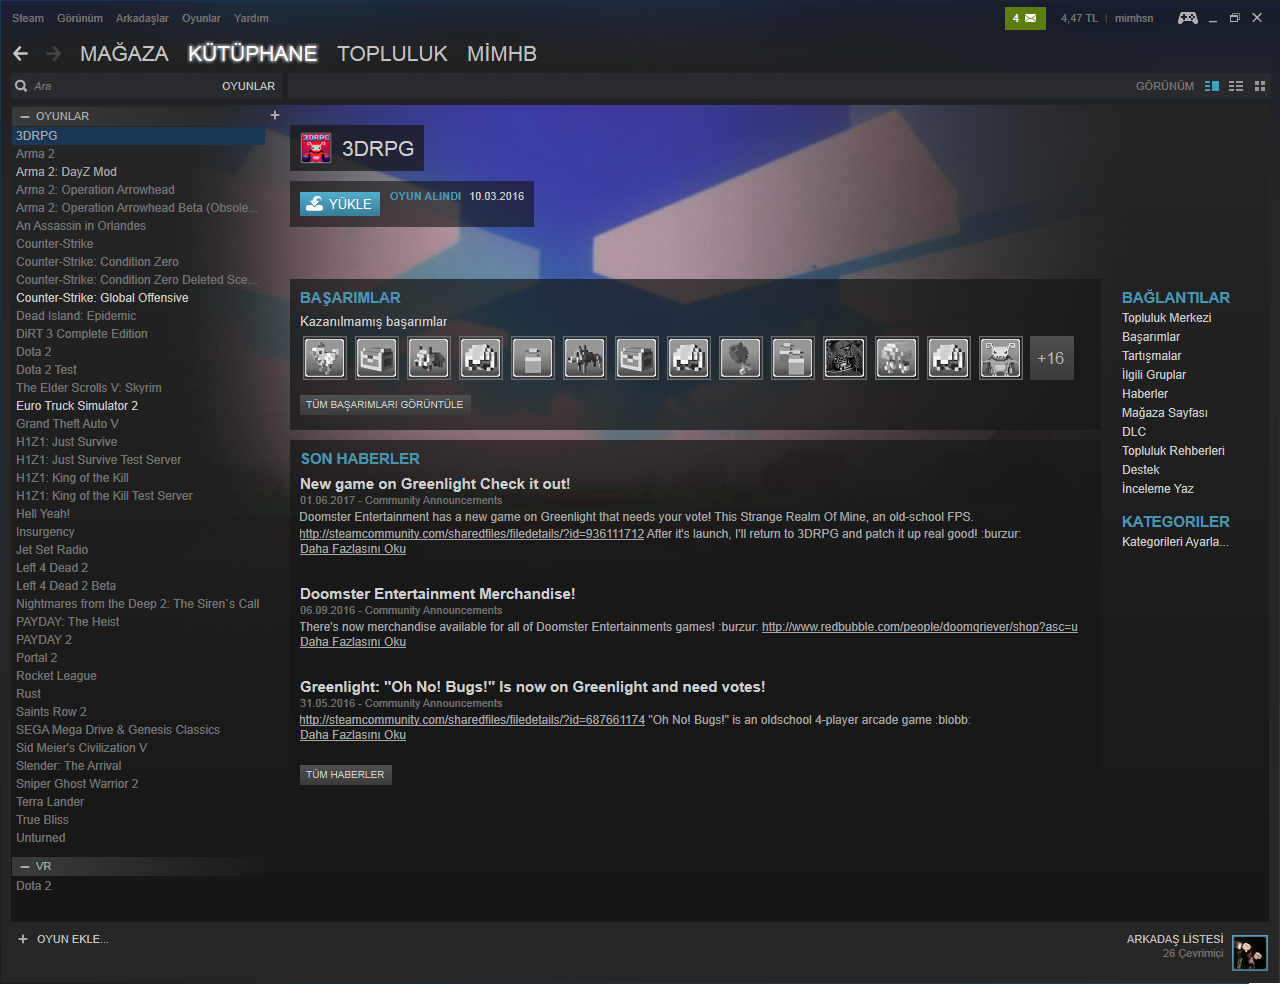Launch Big Picture mode controller icon
1280x984 pixels.
(1188, 18)
